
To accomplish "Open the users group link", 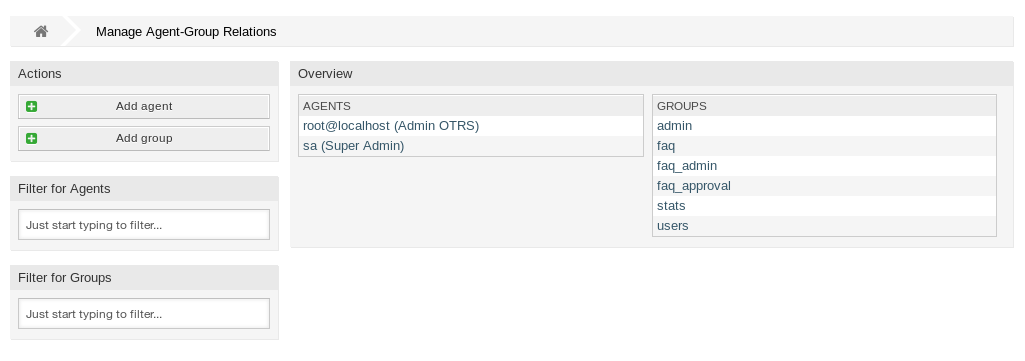I will [673, 226].
